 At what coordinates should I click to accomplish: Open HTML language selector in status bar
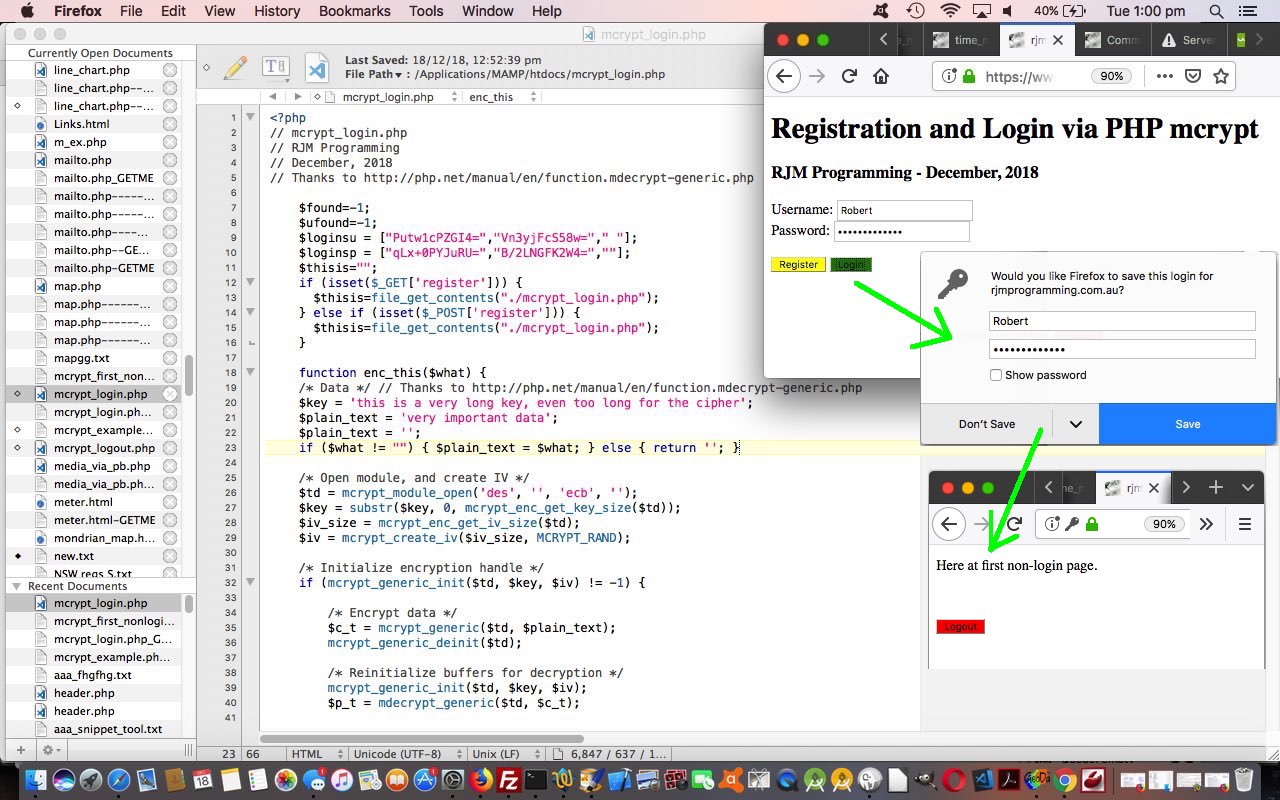[315, 754]
